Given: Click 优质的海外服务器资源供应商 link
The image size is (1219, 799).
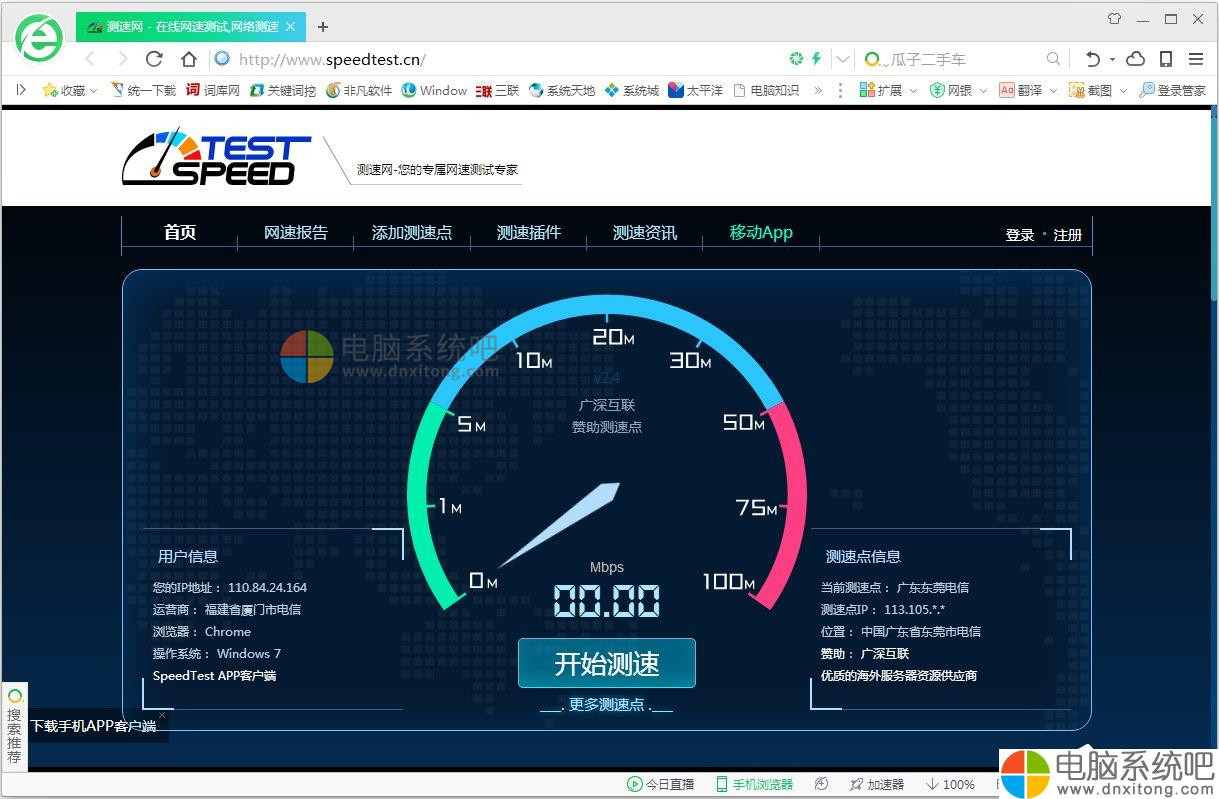Looking at the screenshot, I should tap(899, 676).
